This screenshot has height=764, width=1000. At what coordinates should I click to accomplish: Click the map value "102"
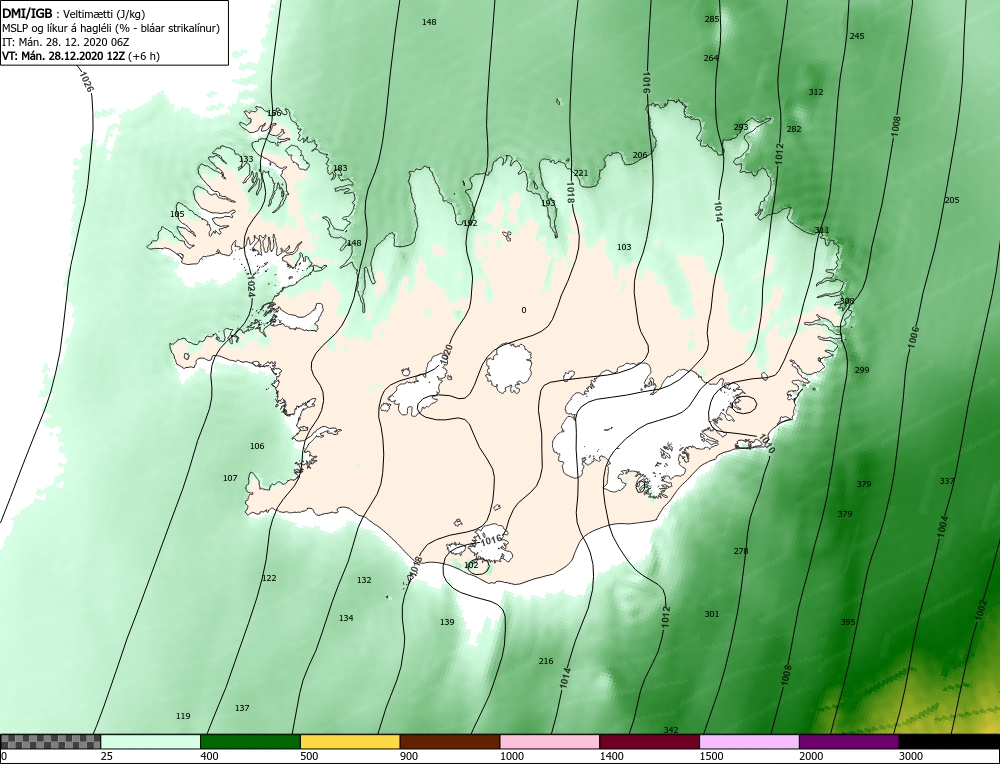pyautogui.click(x=471, y=565)
